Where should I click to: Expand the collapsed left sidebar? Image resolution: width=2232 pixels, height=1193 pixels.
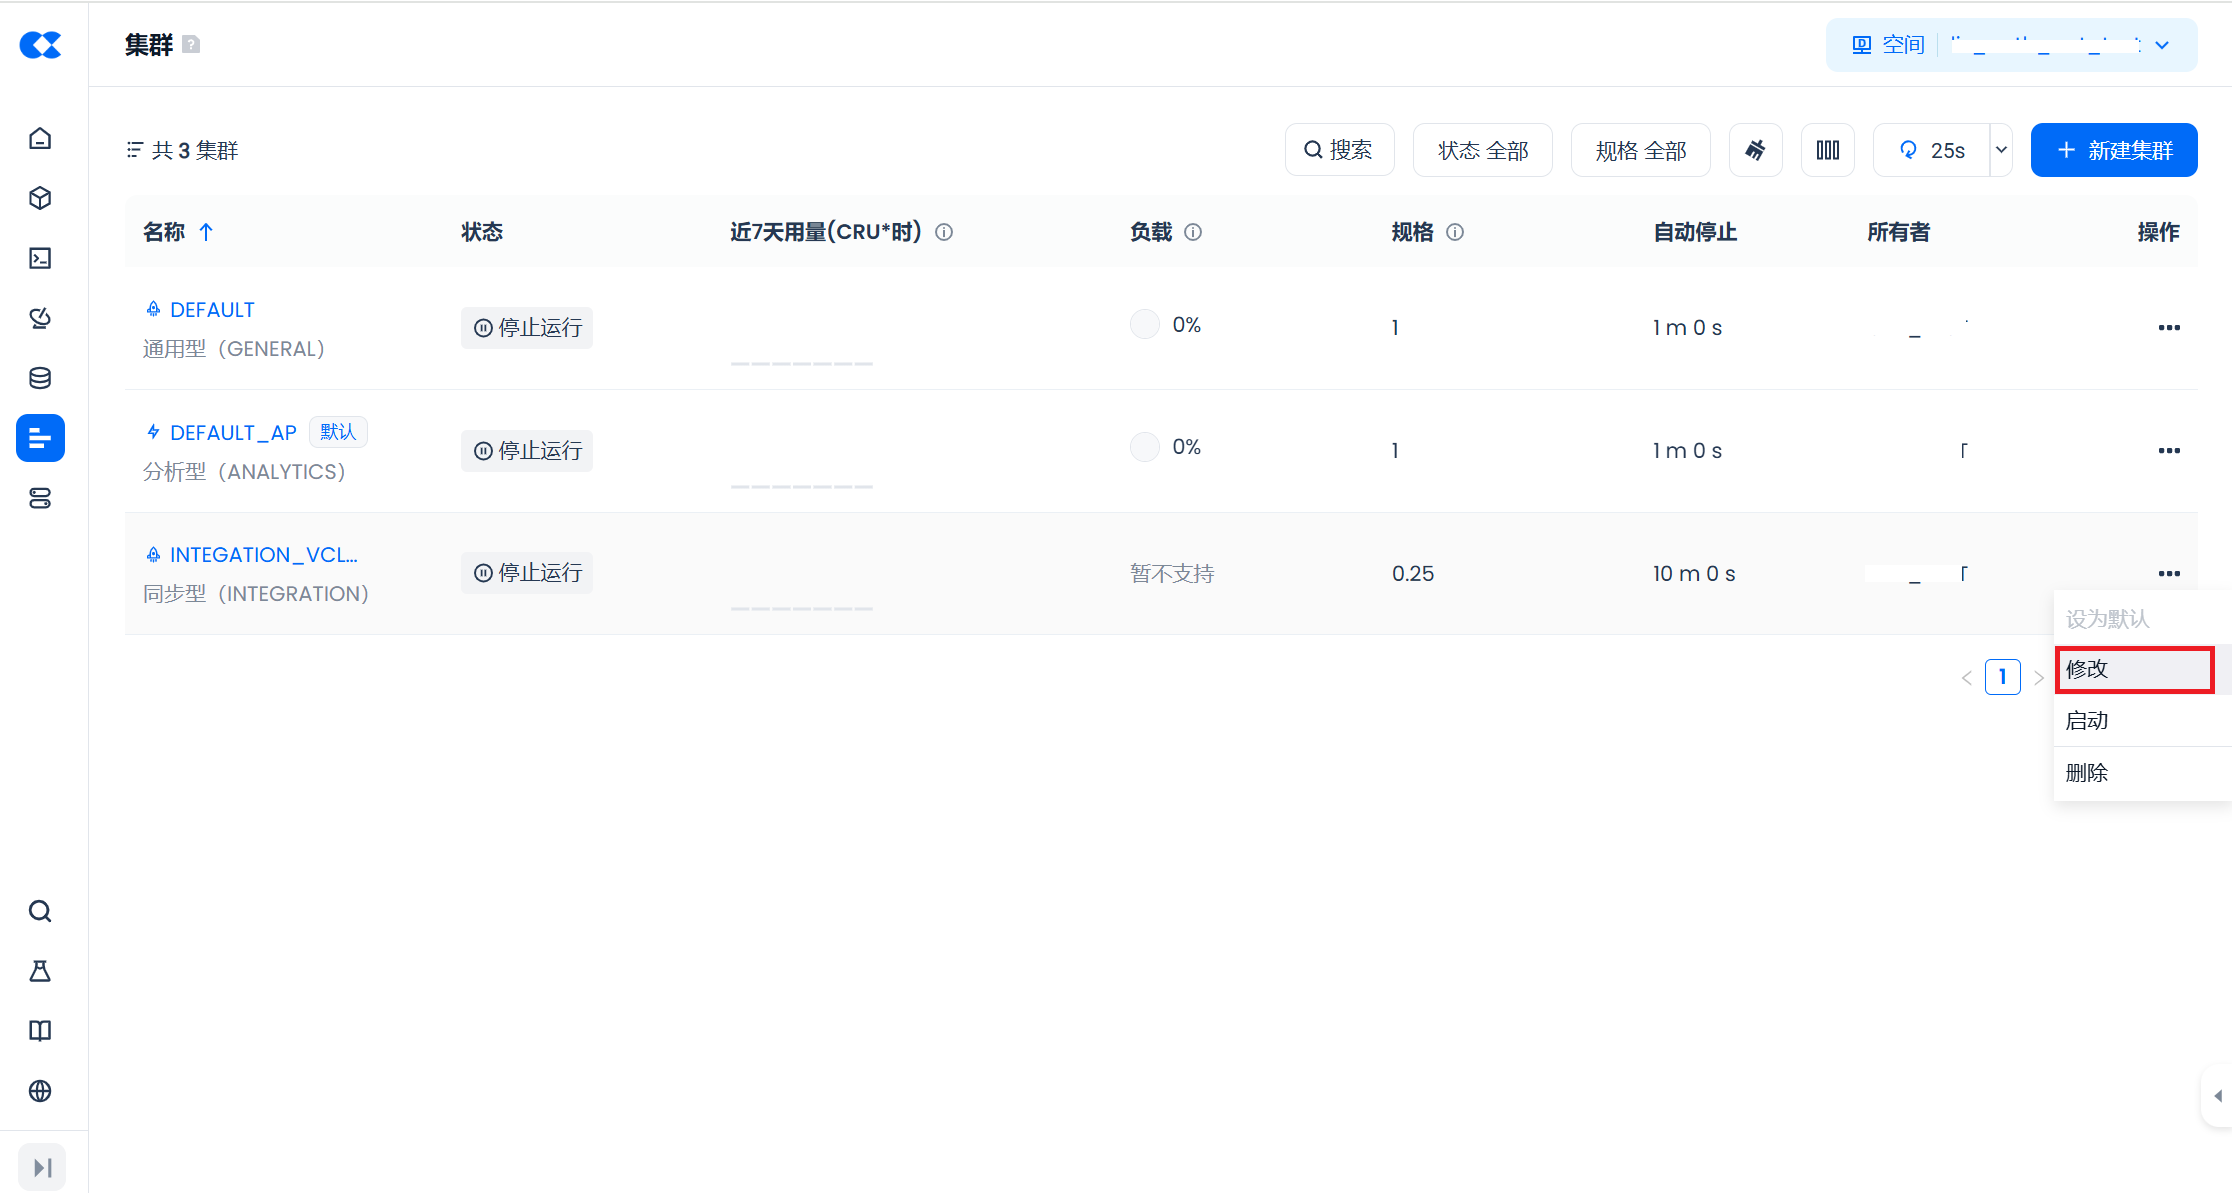pyautogui.click(x=42, y=1167)
